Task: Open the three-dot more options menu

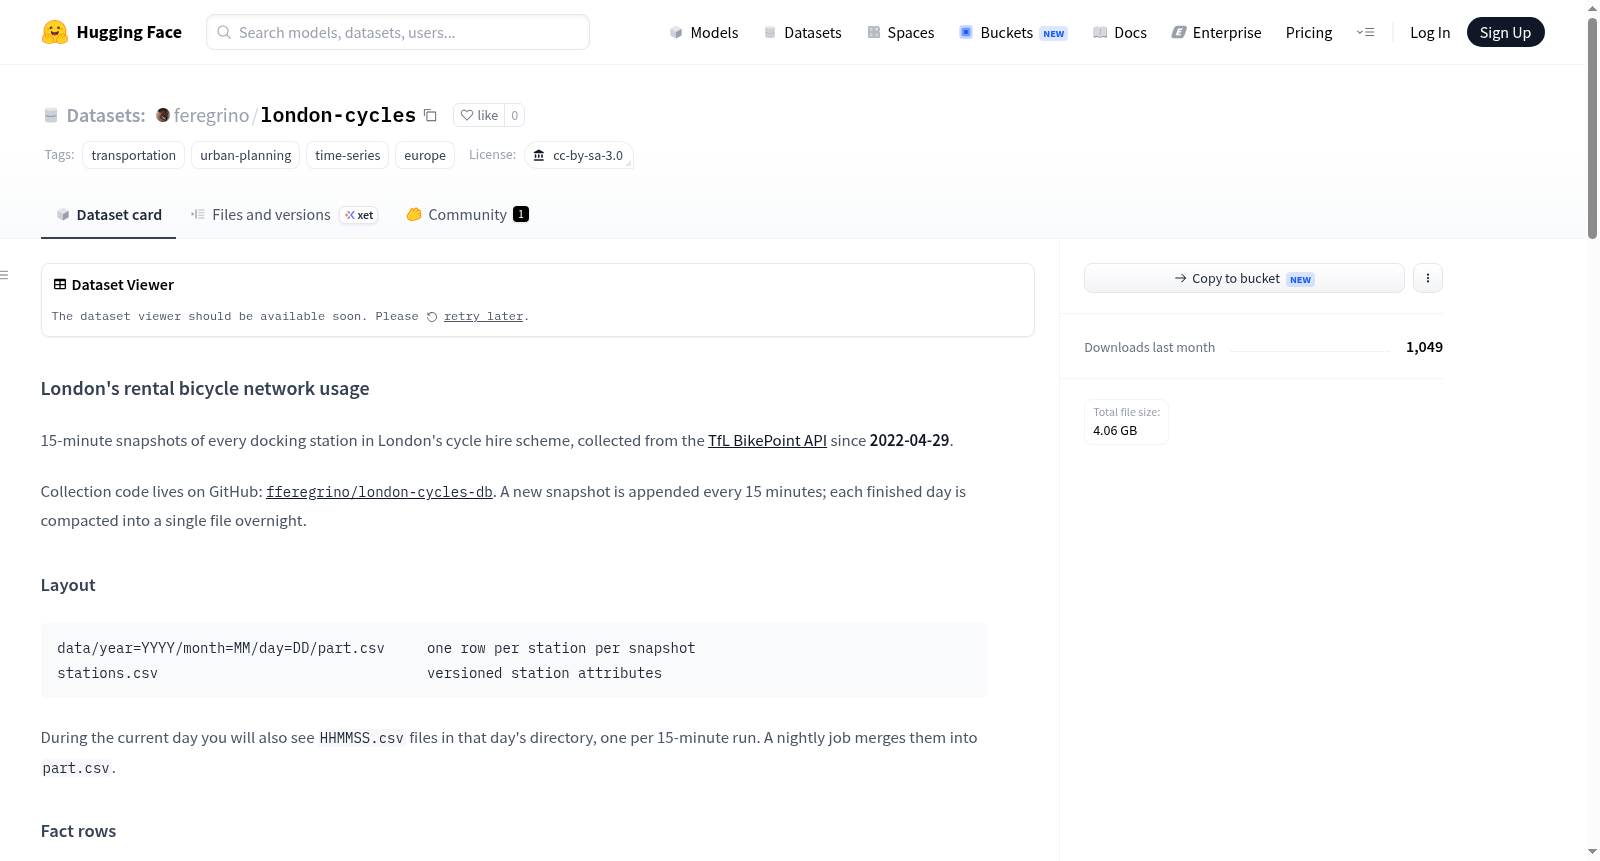Action: click(x=1428, y=278)
